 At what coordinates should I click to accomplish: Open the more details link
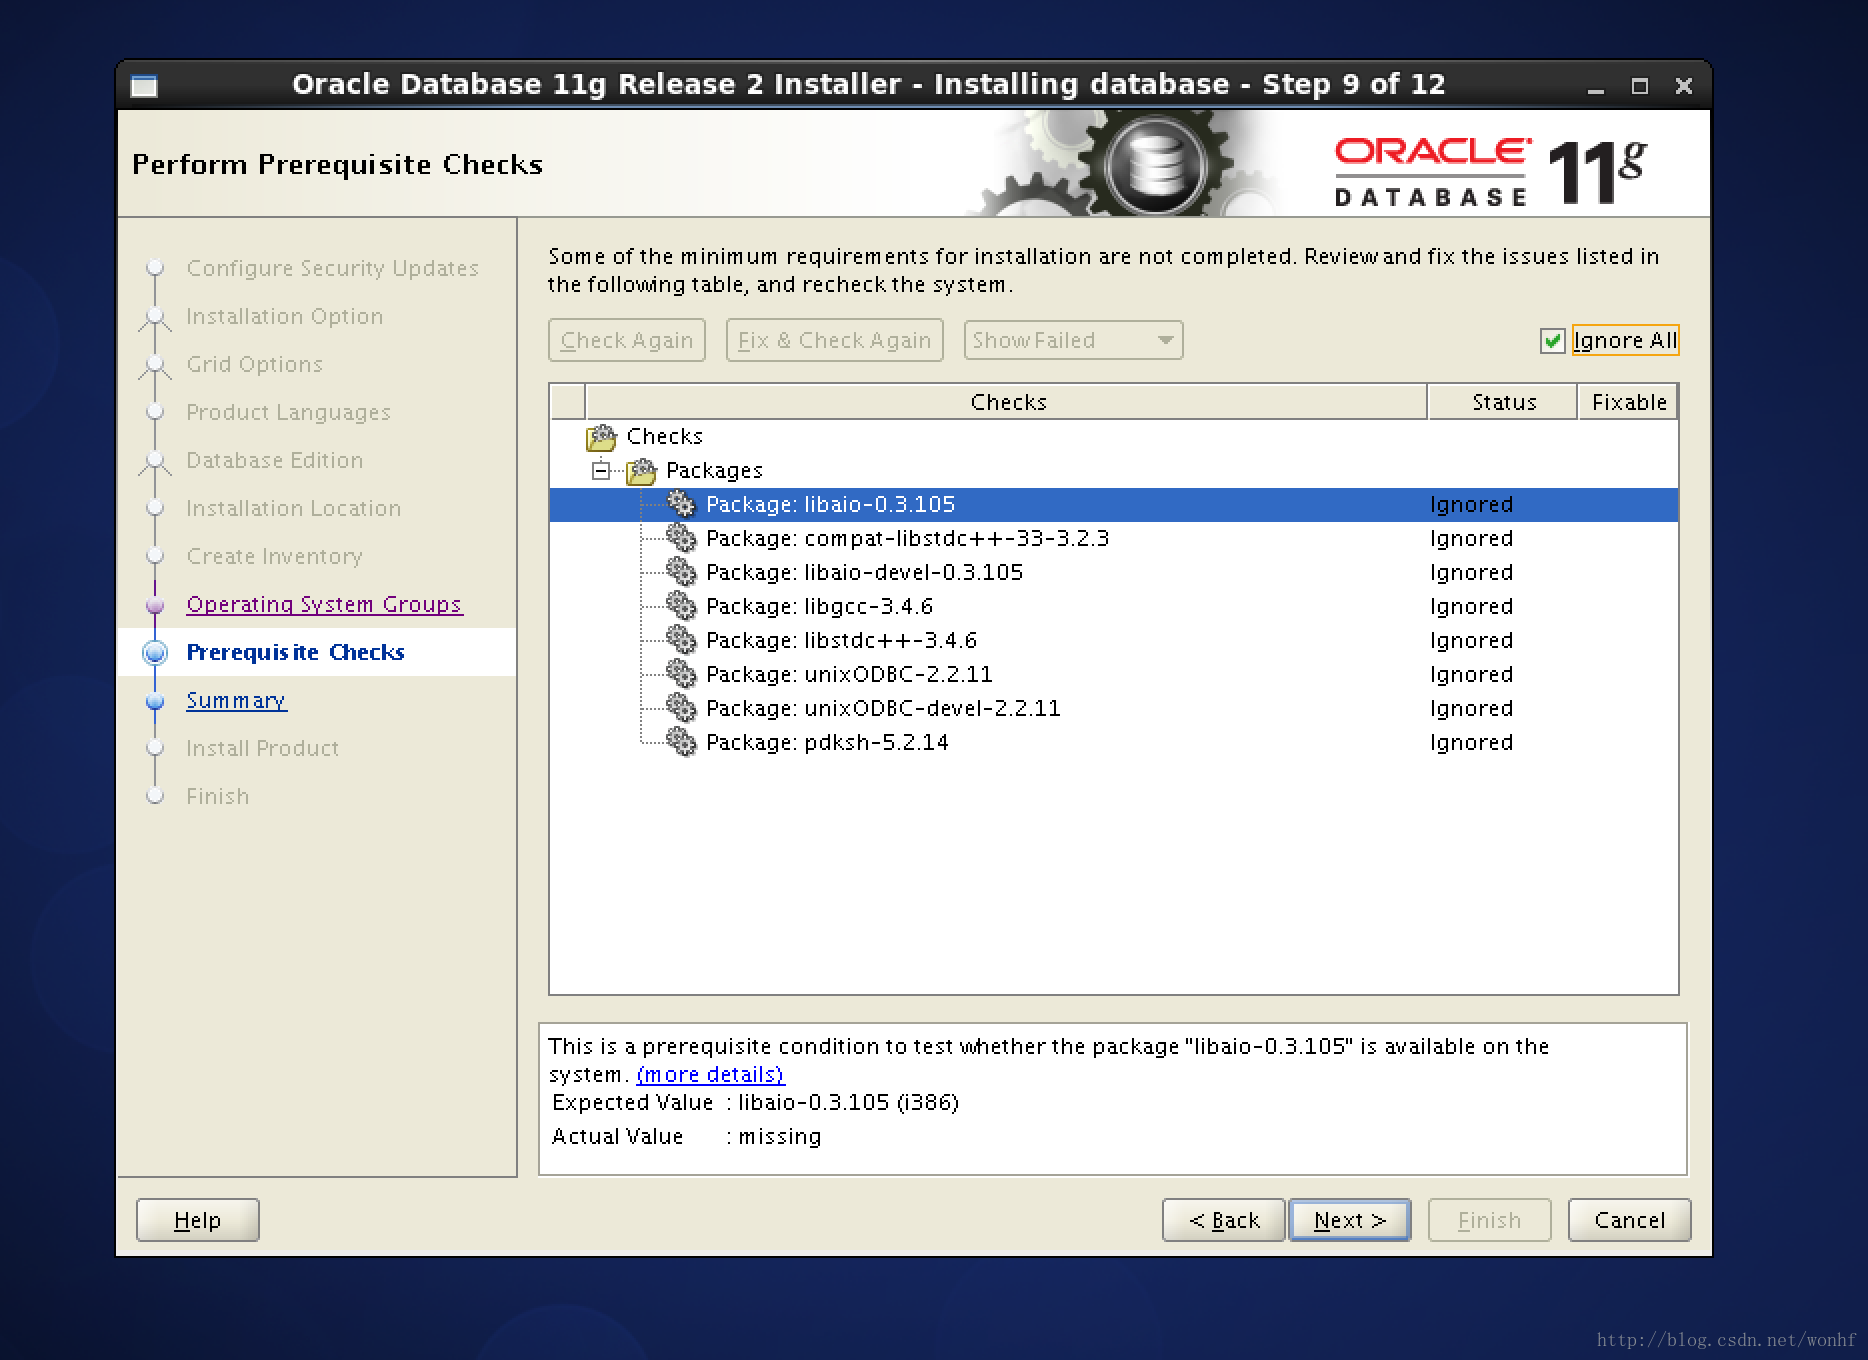[711, 1074]
